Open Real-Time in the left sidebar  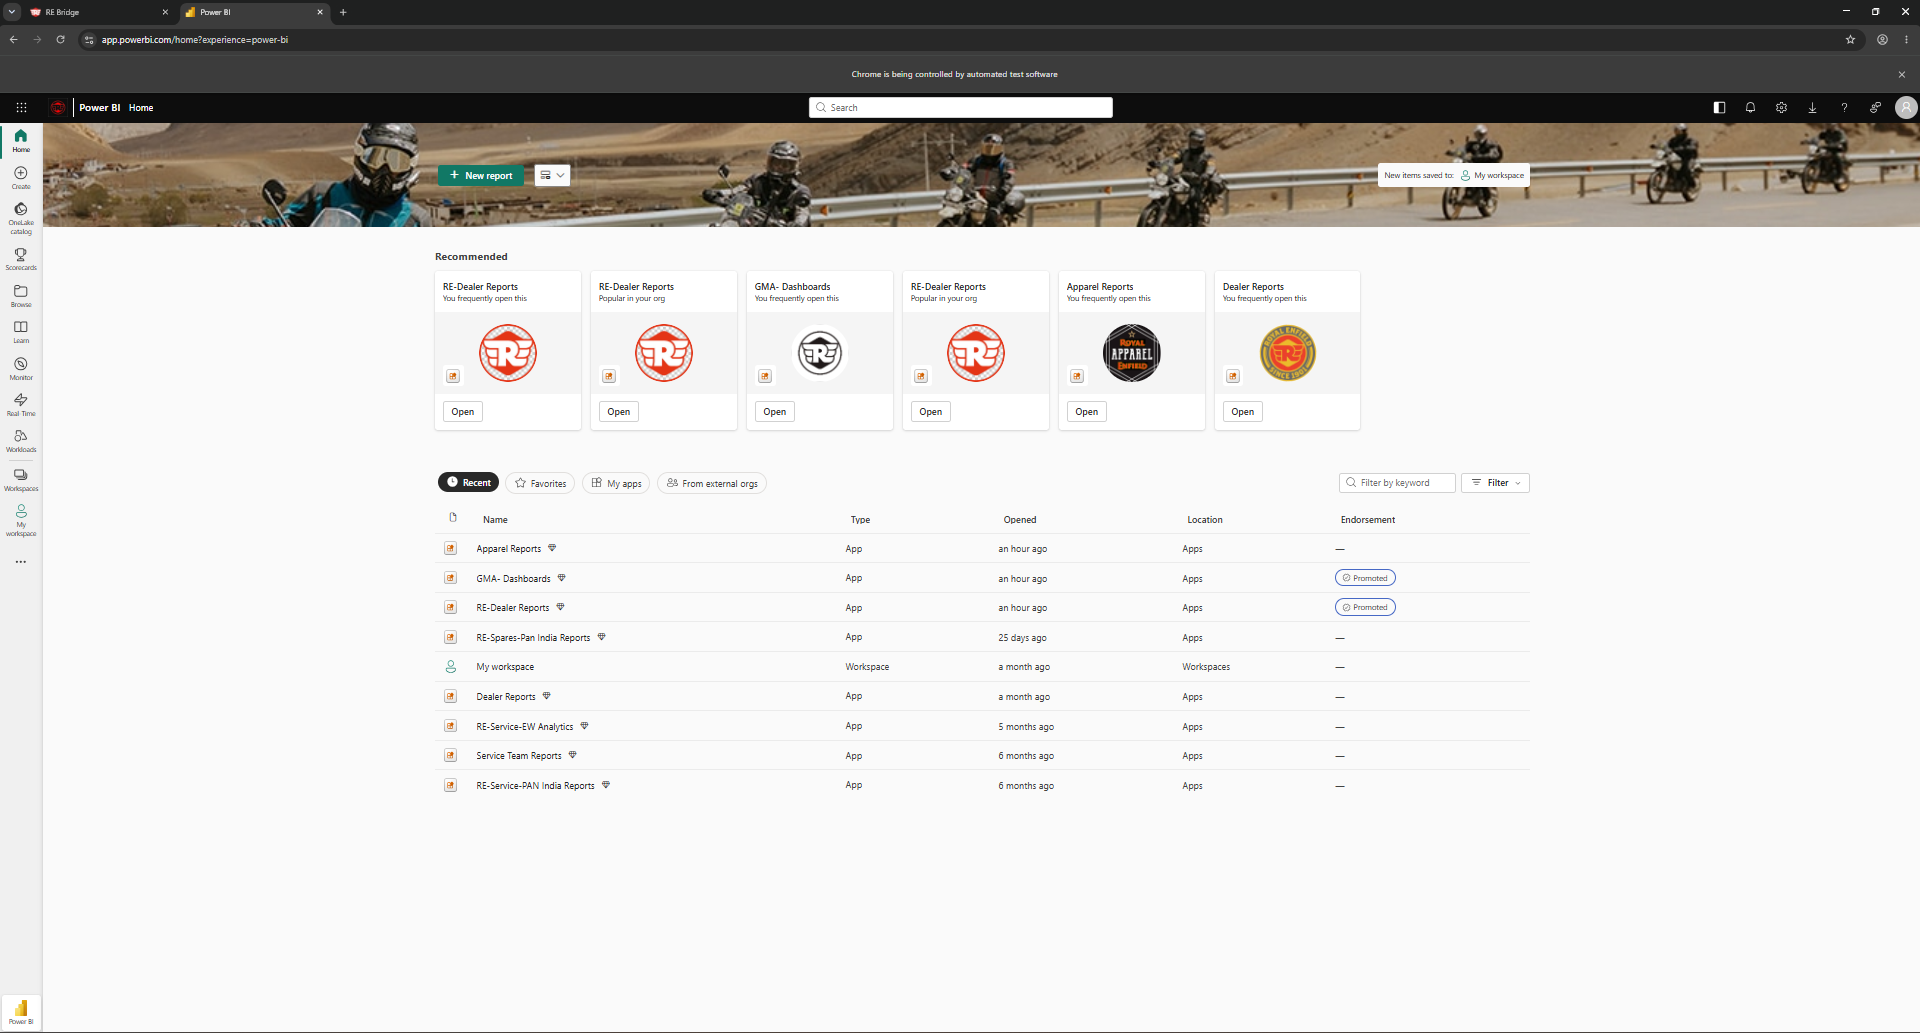pyautogui.click(x=21, y=405)
